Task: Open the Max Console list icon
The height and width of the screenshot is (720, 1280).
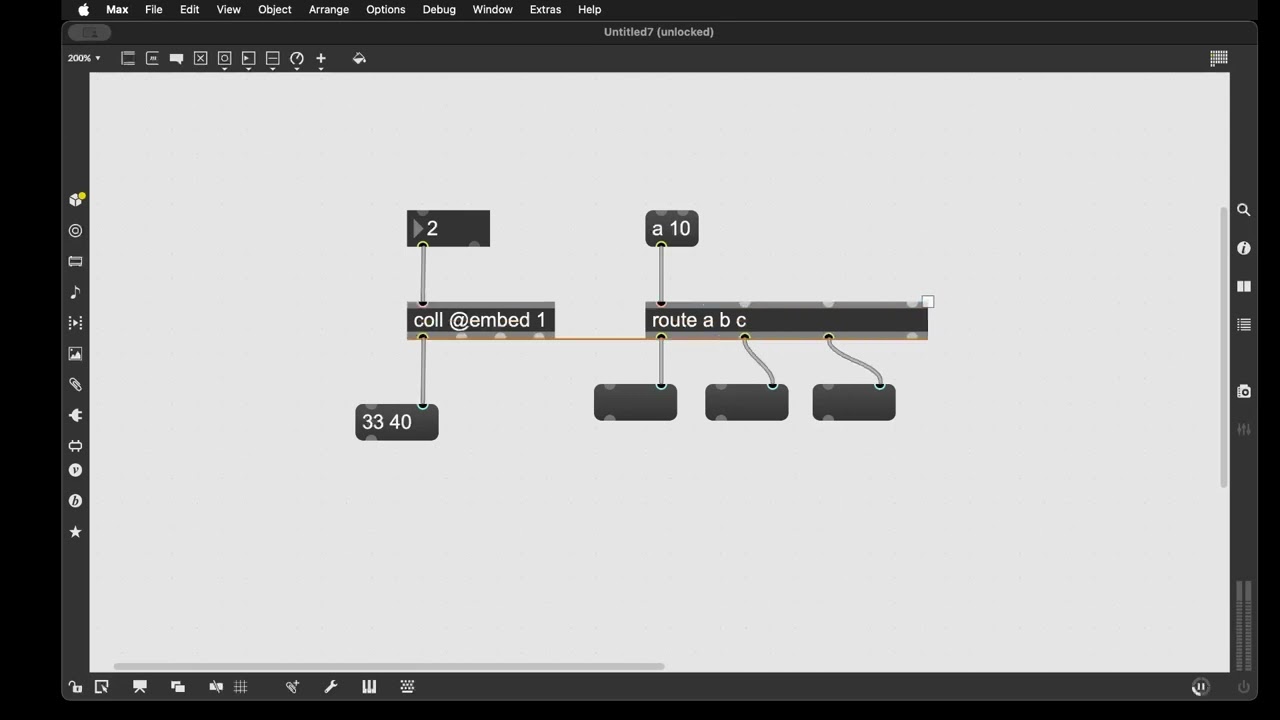Action: [x=1244, y=325]
